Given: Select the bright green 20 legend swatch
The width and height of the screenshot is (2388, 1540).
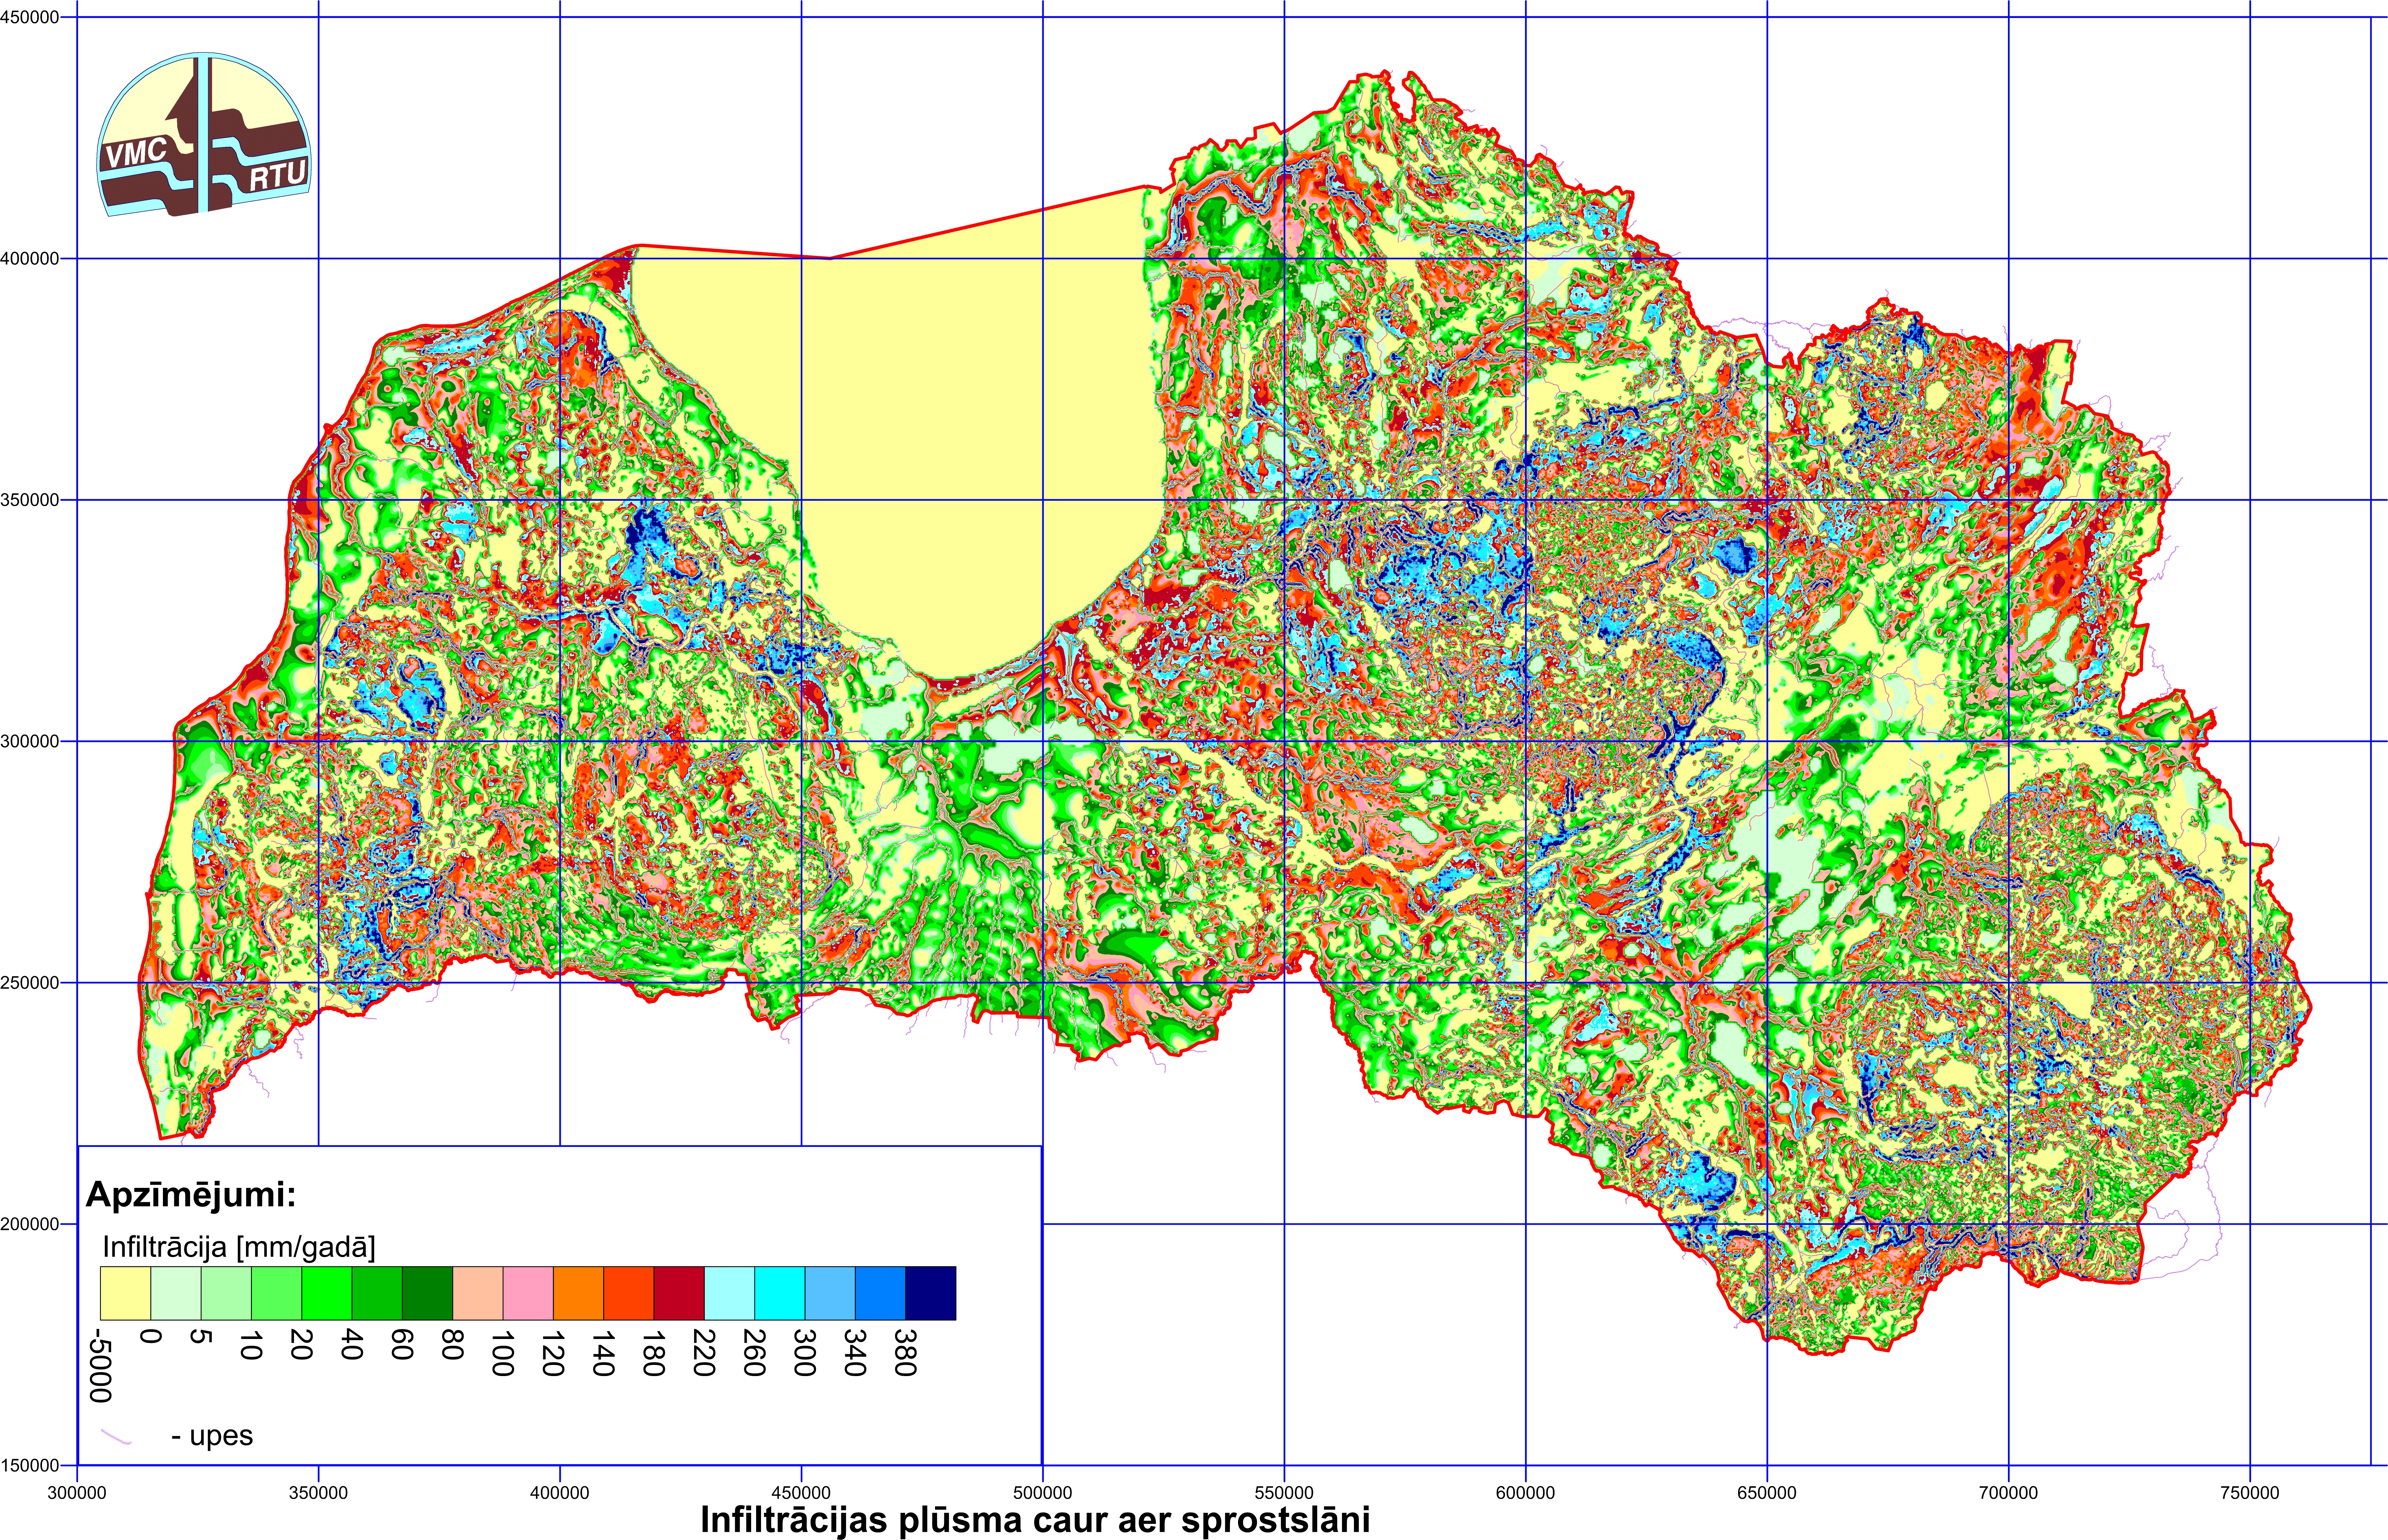Looking at the screenshot, I should coord(327,1293).
